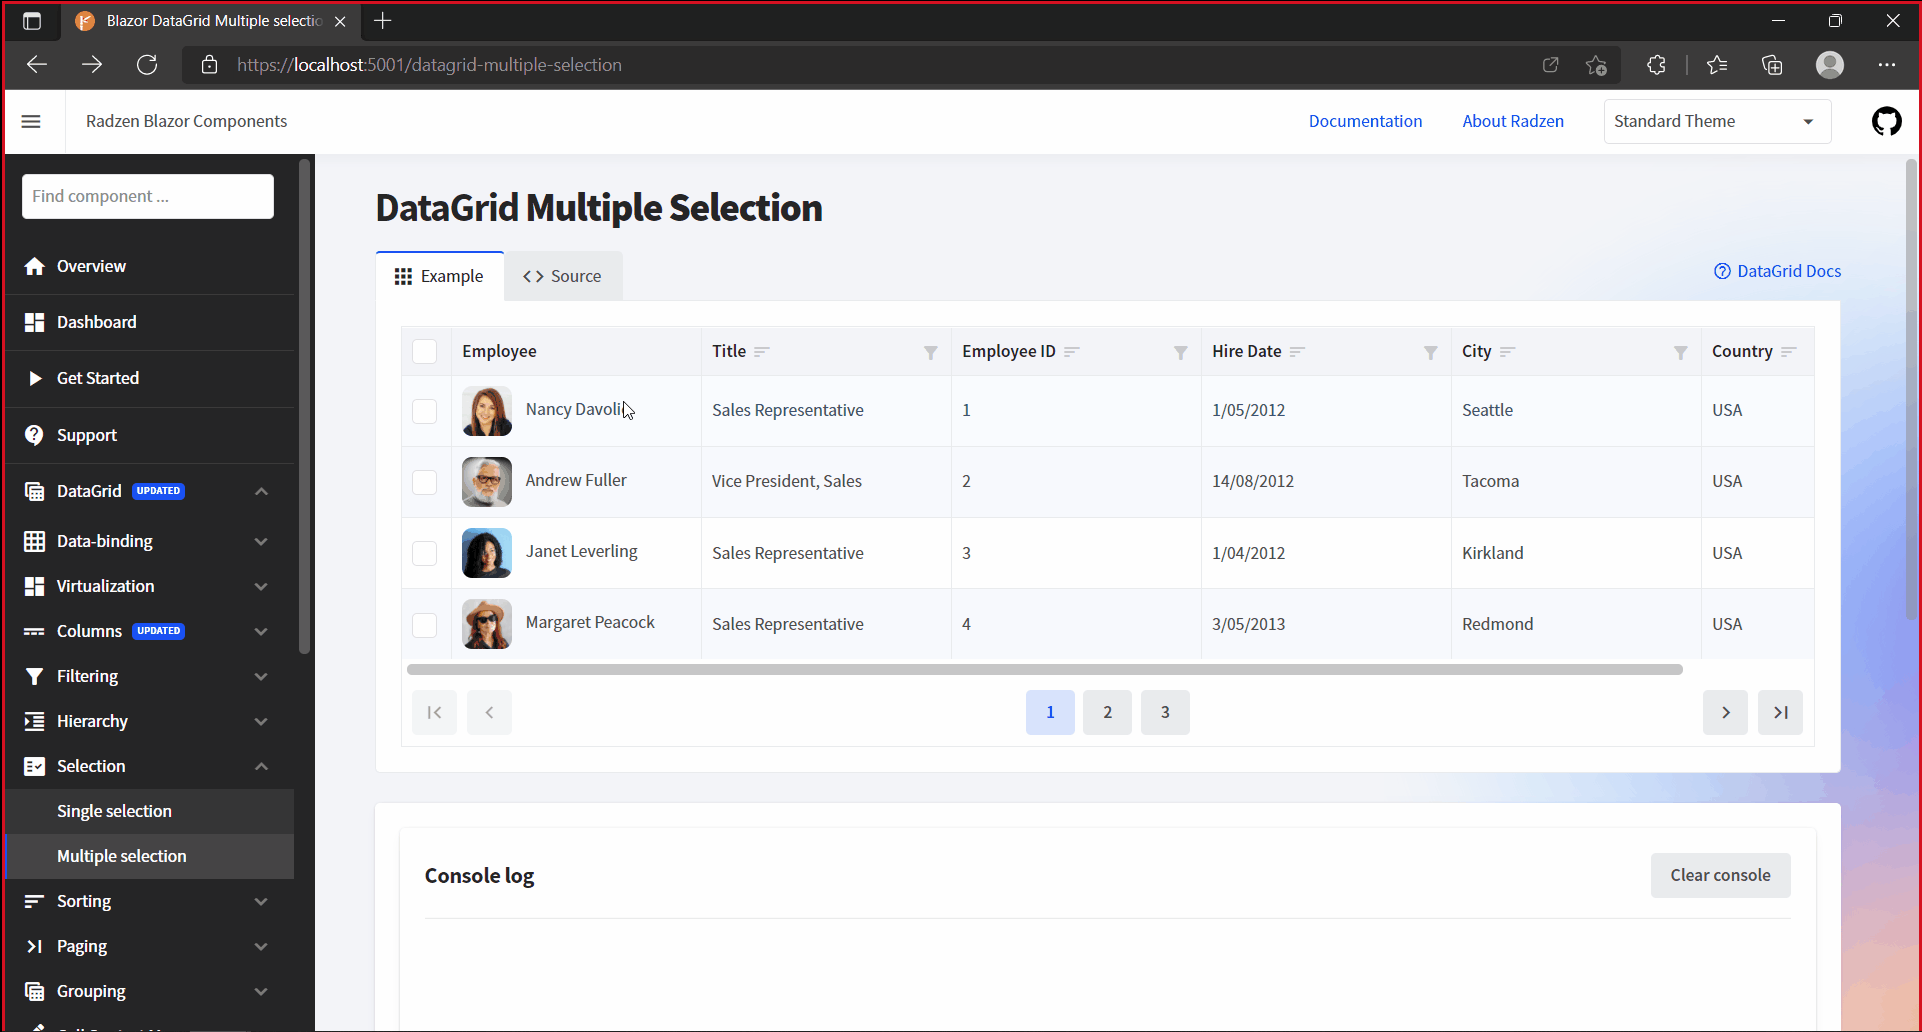This screenshot has width=1922, height=1032.
Task: Expand the Sorting sidebar section
Action: pyautogui.click(x=261, y=901)
